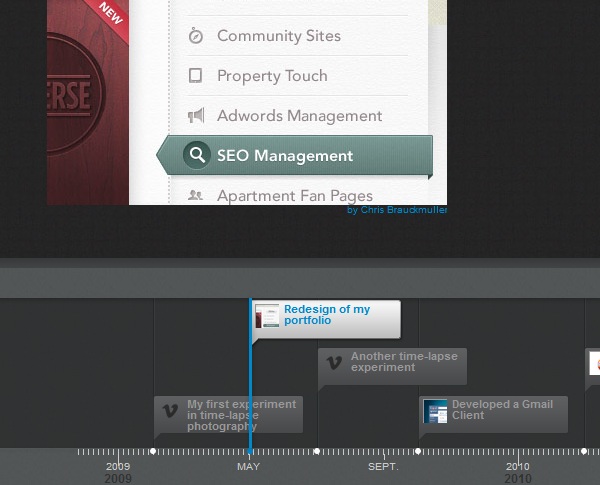Open the Redesign of my portfolio thumbnail
Viewport: 600px width, 485px height.
[x=267, y=316]
